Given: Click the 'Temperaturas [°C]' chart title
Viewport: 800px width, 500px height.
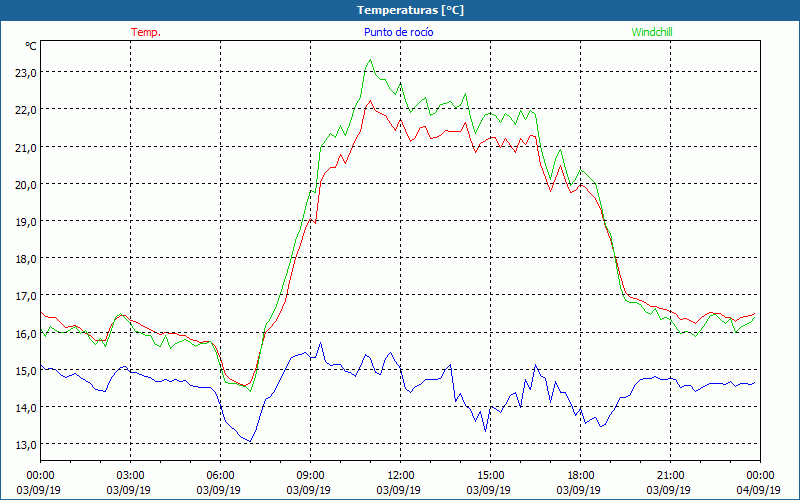Looking at the screenshot, I should coord(410,10).
